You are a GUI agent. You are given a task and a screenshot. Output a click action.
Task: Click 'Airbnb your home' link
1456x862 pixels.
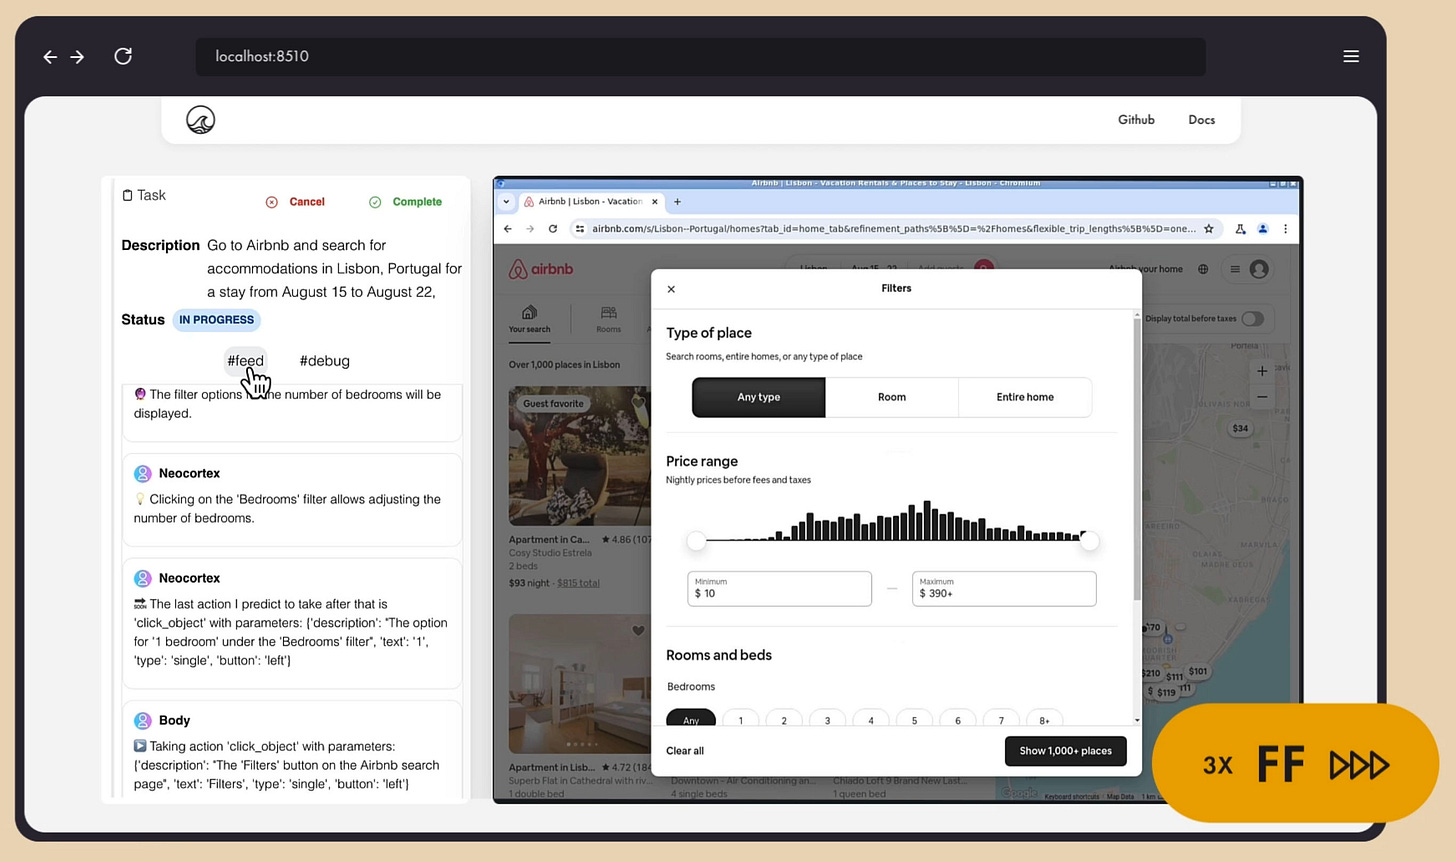[1146, 269]
